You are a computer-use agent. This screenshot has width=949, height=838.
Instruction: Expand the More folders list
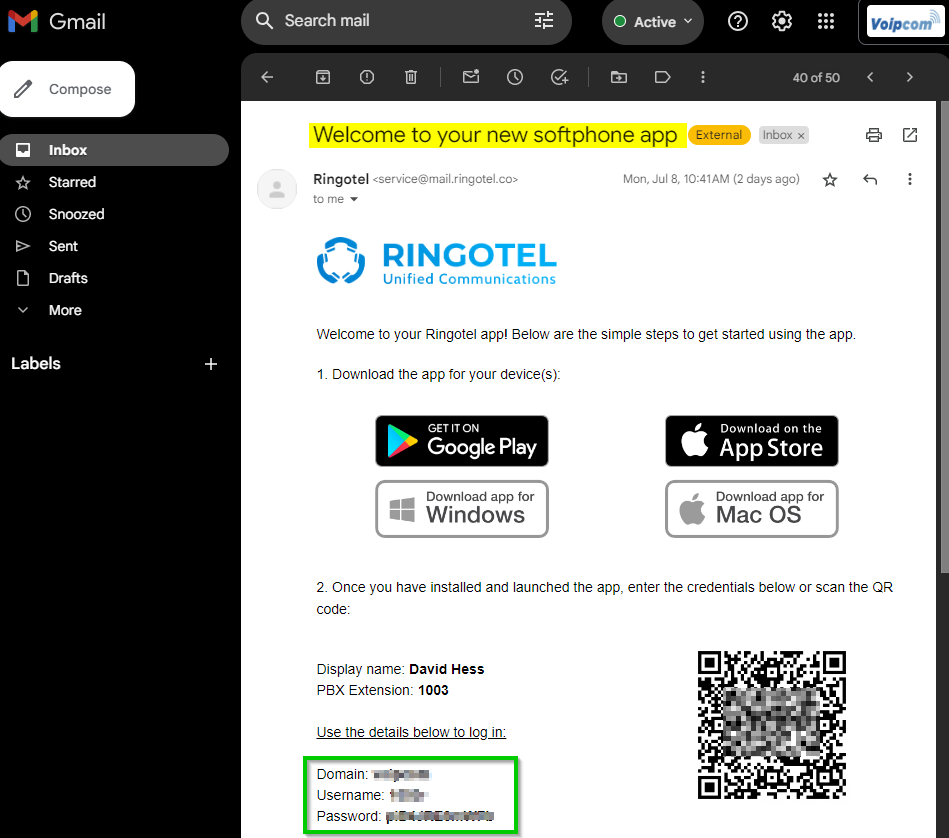pyautogui.click(x=65, y=310)
